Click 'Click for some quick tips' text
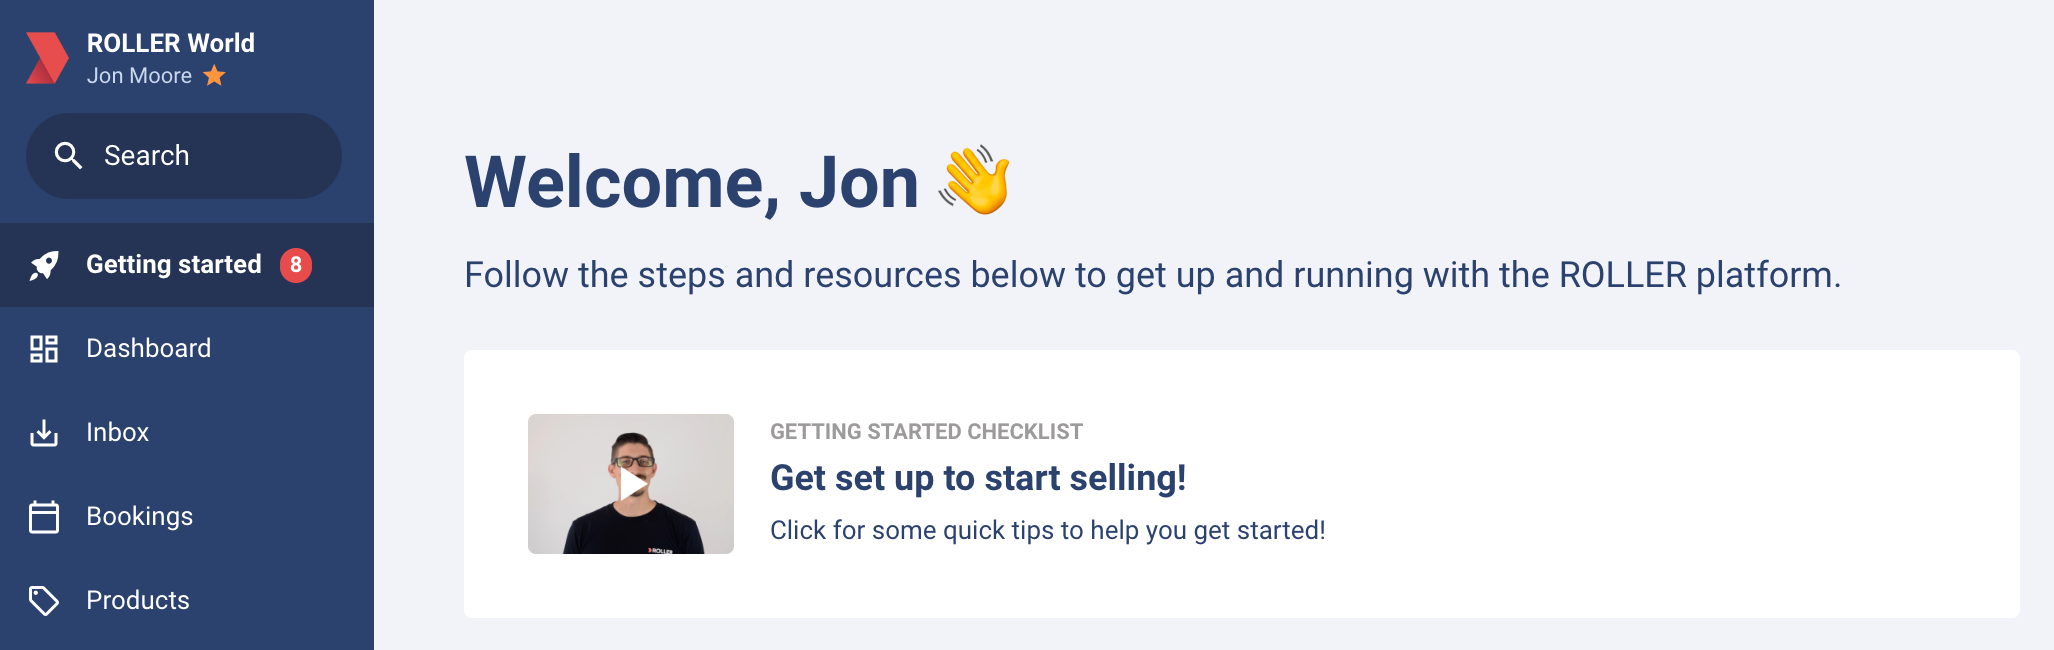The height and width of the screenshot is (650, 2054). tap(1048, 530)
